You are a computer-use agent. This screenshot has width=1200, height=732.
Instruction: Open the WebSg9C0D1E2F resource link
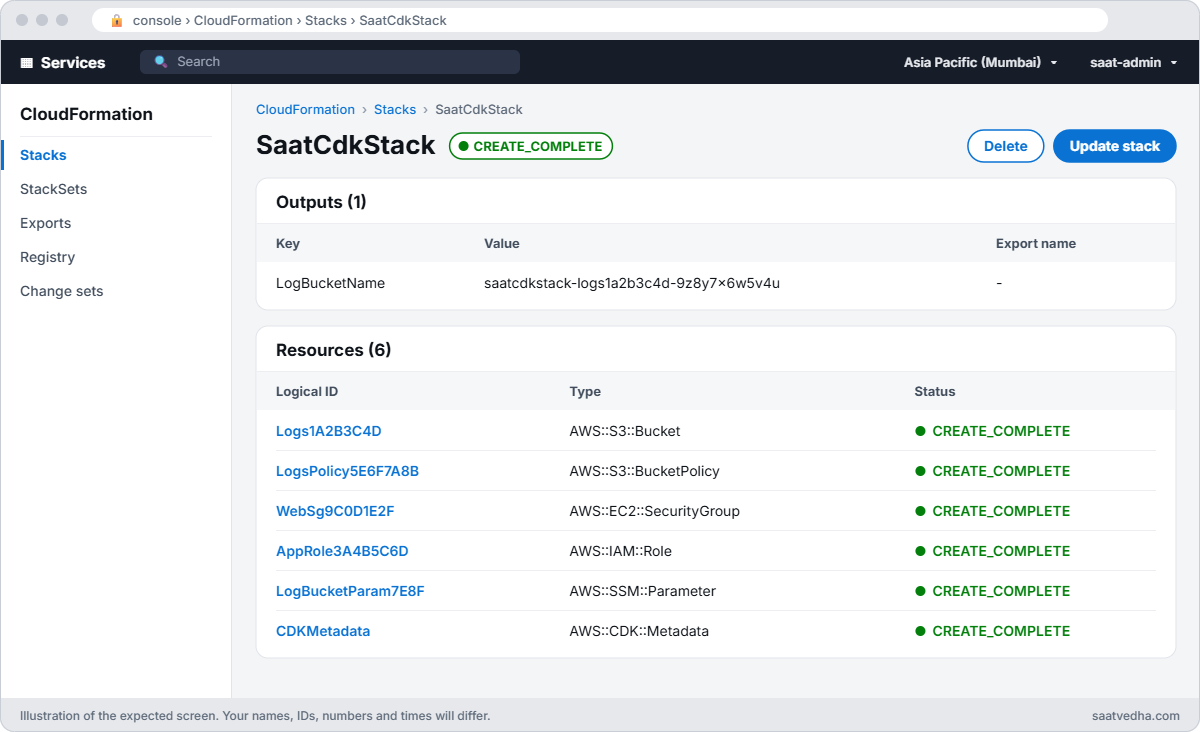pos(335,511)
